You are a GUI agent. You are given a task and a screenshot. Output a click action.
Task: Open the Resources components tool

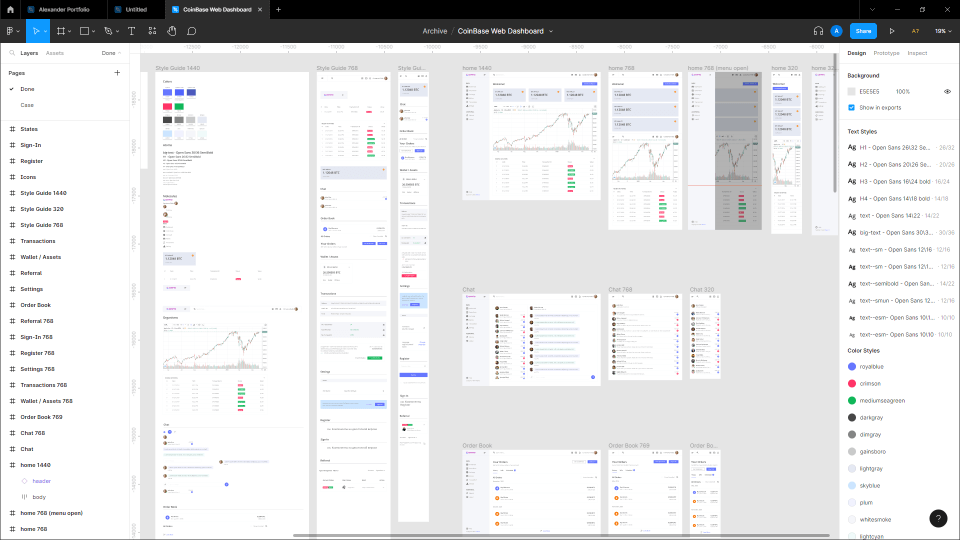tap(152, 31)
